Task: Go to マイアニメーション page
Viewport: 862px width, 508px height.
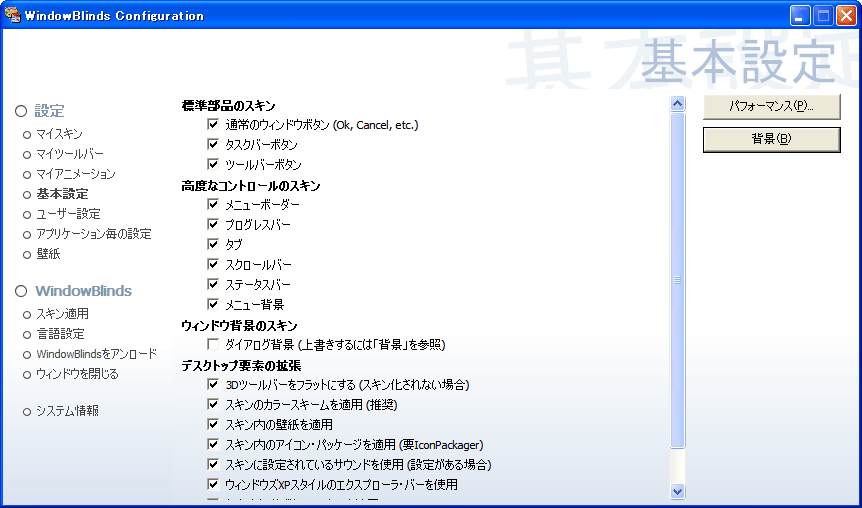Action: pos(76,174)
